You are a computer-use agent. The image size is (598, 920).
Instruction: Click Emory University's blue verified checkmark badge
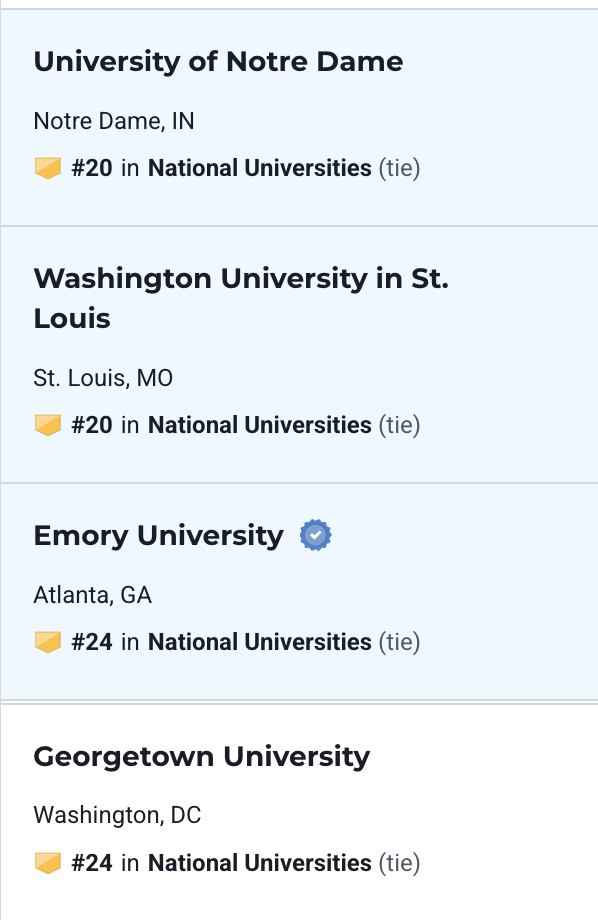(x=316, y=535)
